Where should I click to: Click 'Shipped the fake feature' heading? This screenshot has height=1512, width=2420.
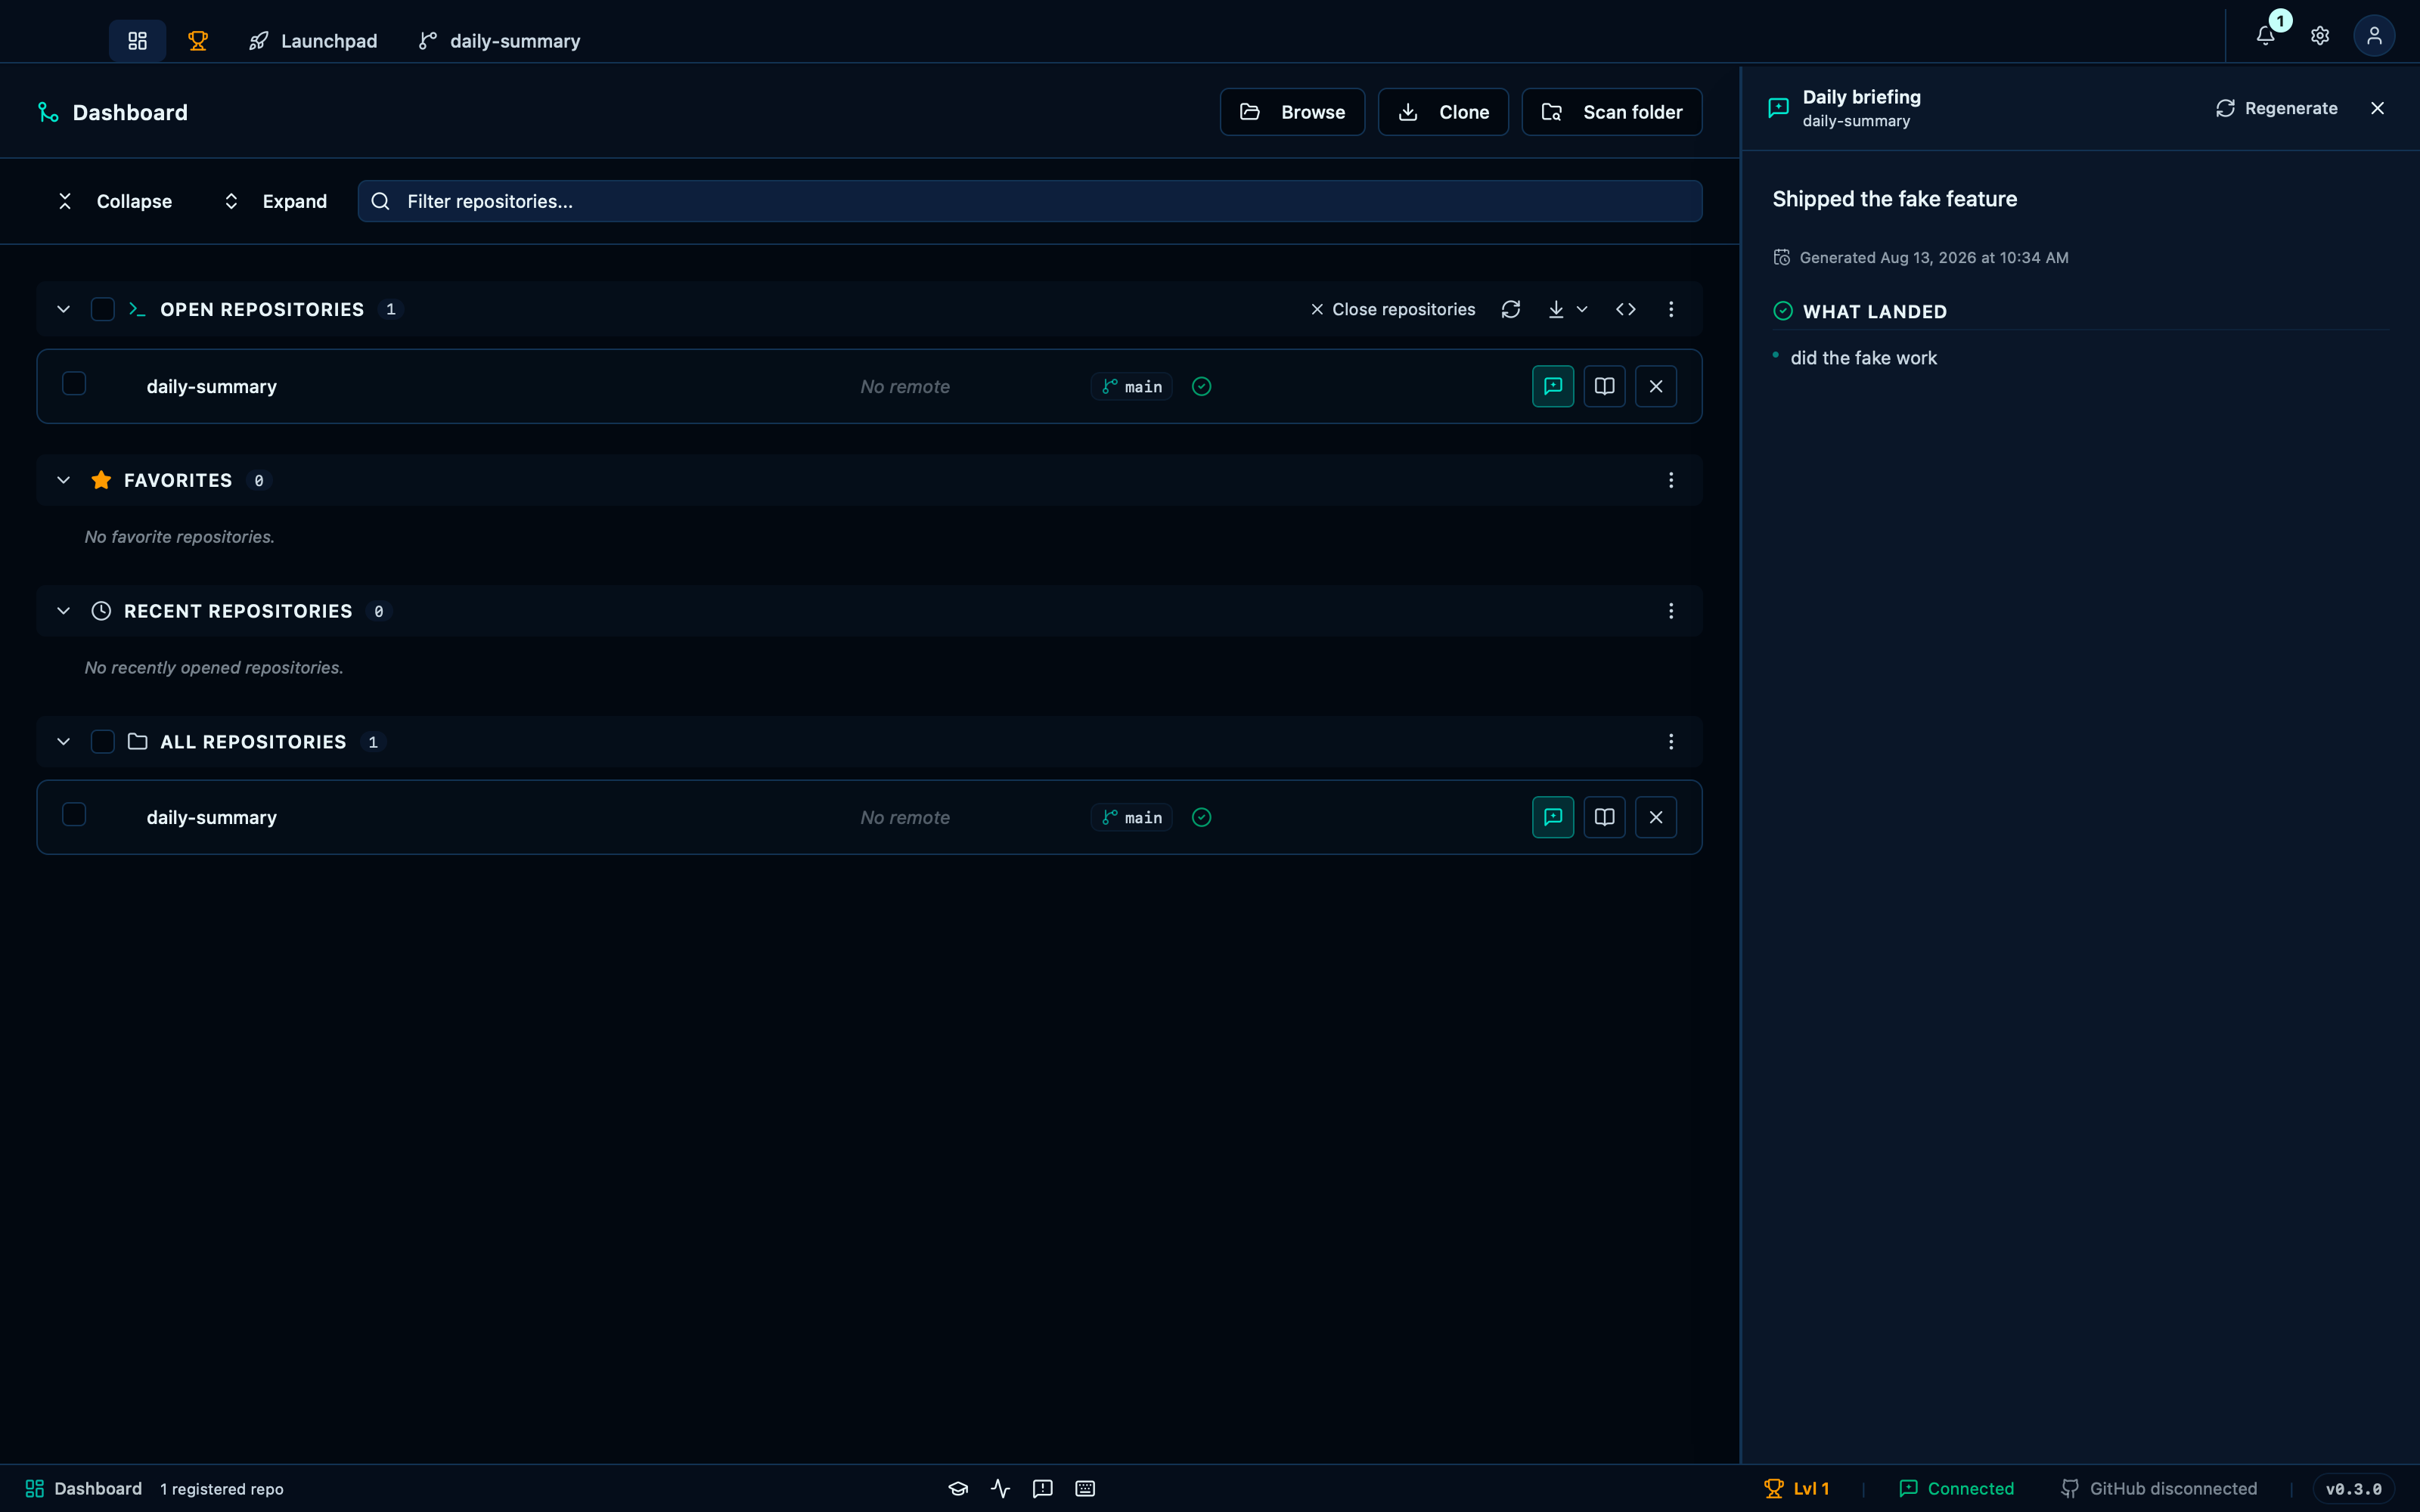tap(1894, 199)
